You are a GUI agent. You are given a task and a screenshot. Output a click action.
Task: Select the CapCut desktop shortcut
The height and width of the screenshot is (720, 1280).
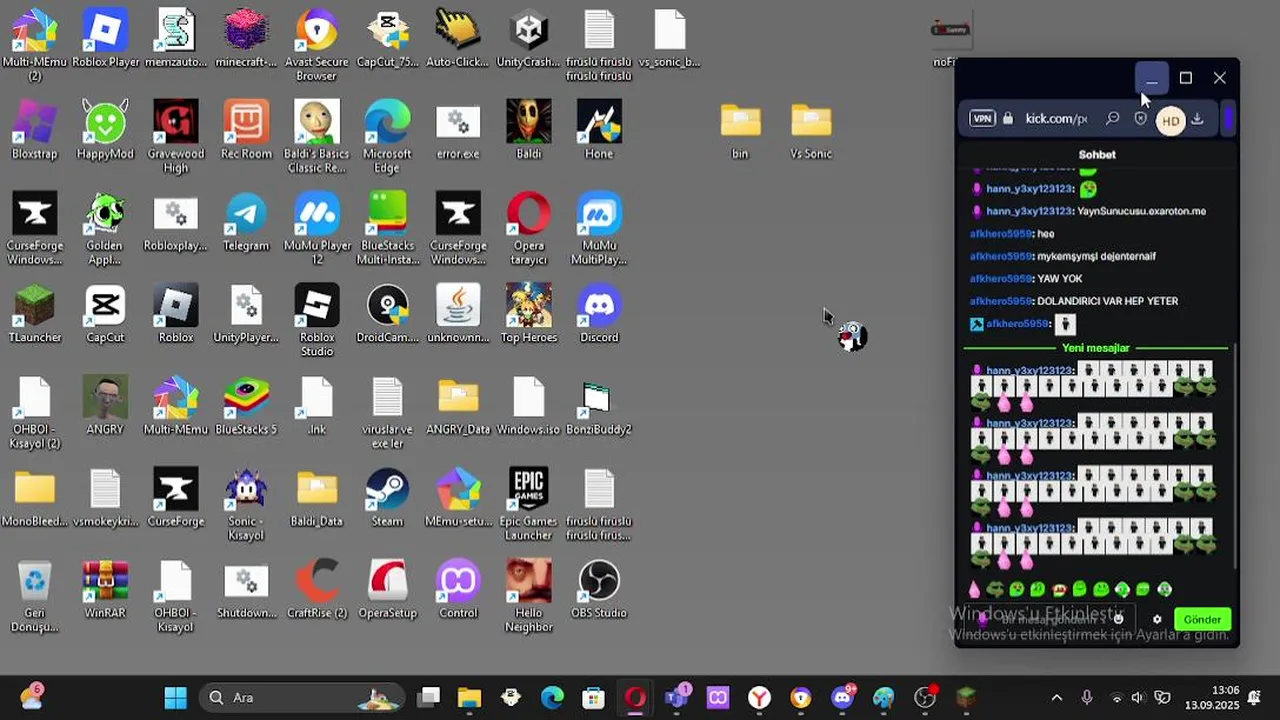coord(105,314)
